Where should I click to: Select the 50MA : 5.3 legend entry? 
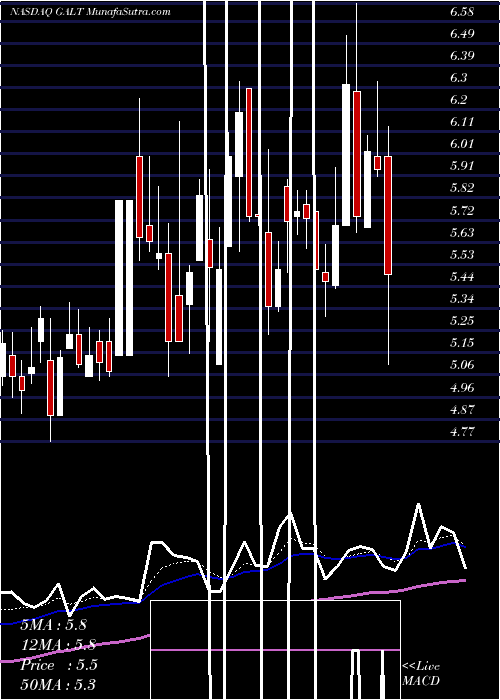coord(58,684)
